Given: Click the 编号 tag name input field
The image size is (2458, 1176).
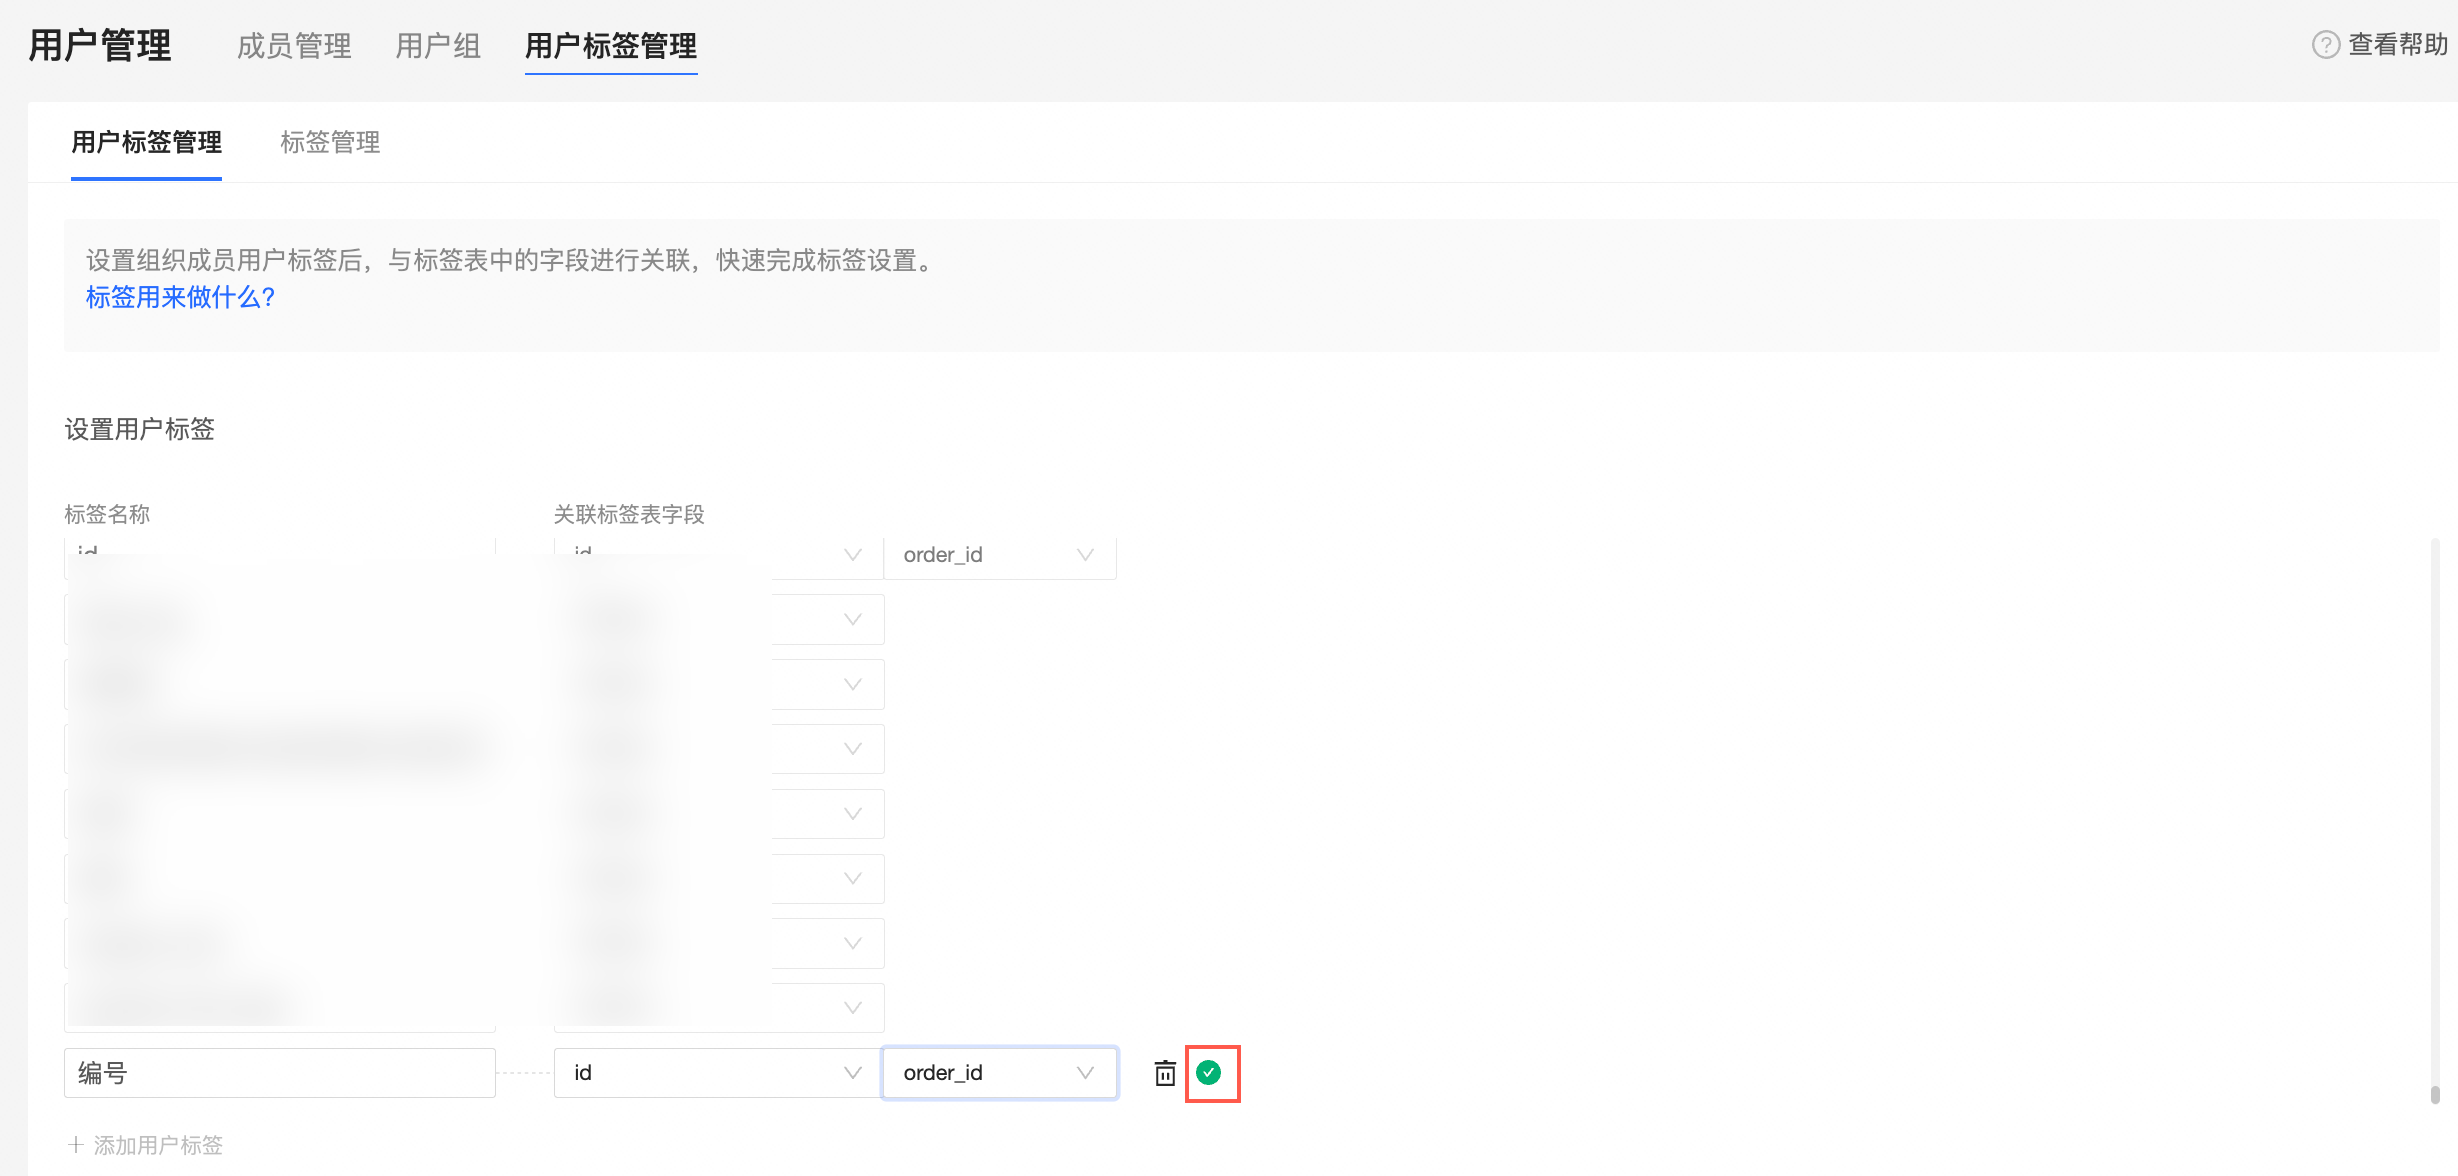Looking at the screenshot, I should 279,1073.
